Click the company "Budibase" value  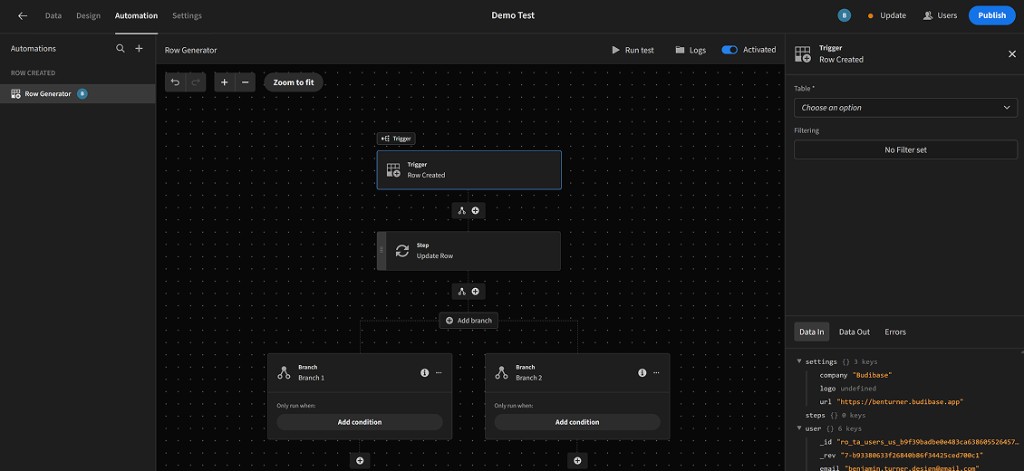click(x=872, y=375)
